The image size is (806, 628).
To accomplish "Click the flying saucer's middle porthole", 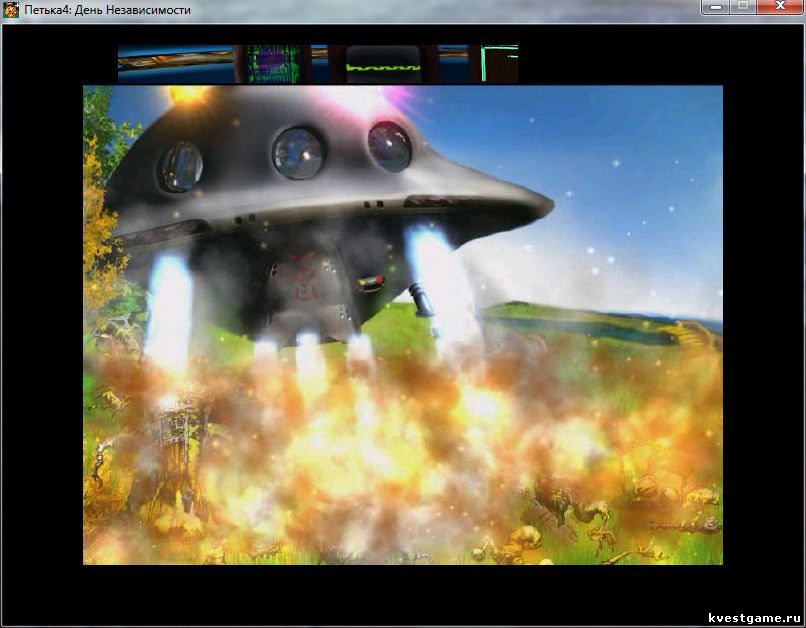I will click(x=298, y=153).
